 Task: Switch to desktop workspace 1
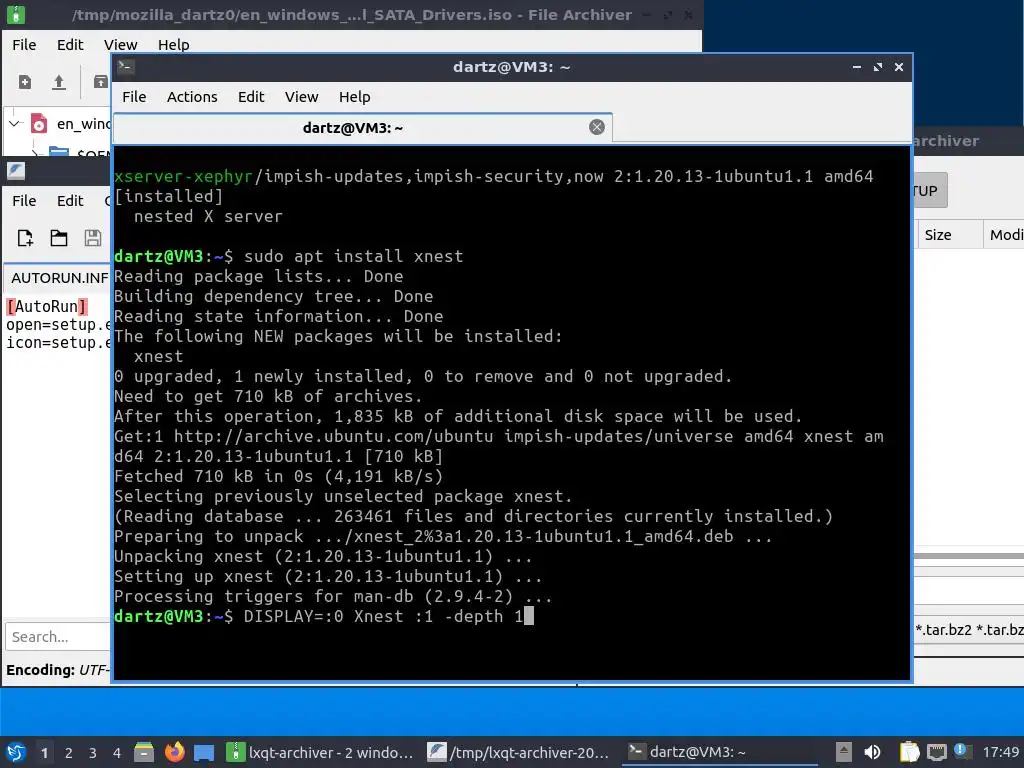click(44, 753)
